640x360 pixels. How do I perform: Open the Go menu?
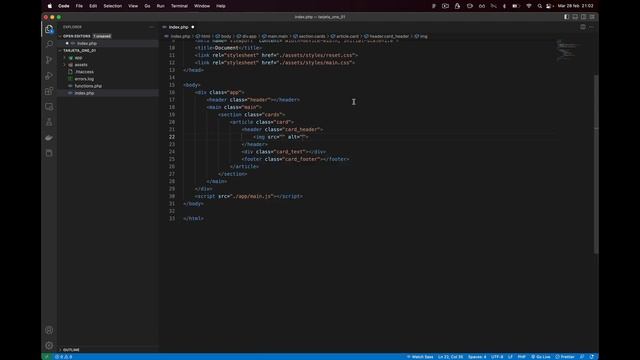click(147, 6)
